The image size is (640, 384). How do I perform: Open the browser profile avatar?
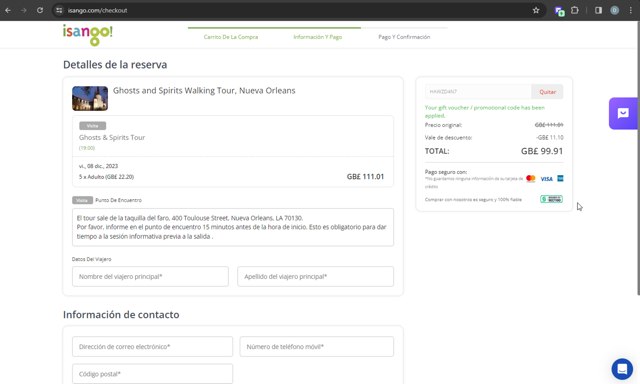click(614, 10)
